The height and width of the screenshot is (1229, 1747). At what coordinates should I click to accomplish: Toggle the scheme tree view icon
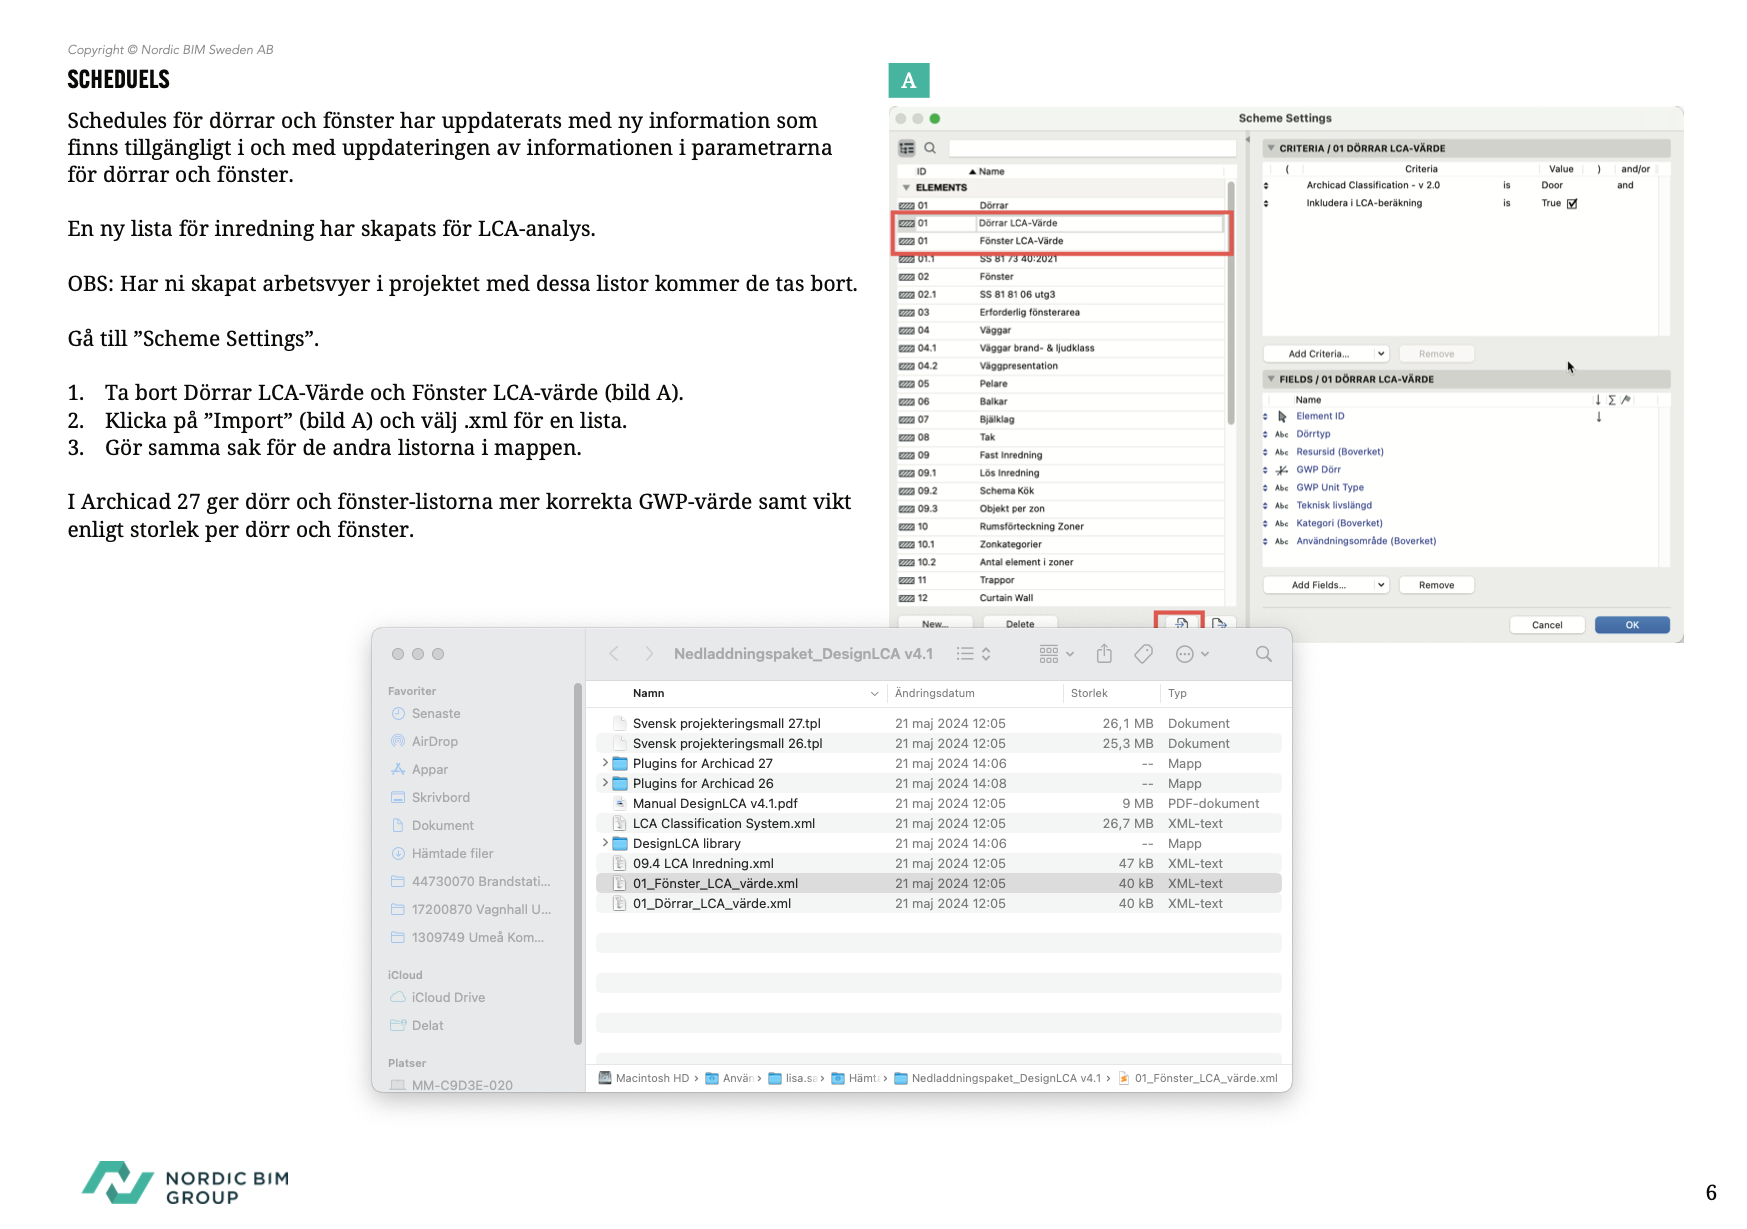click(907, 148)
